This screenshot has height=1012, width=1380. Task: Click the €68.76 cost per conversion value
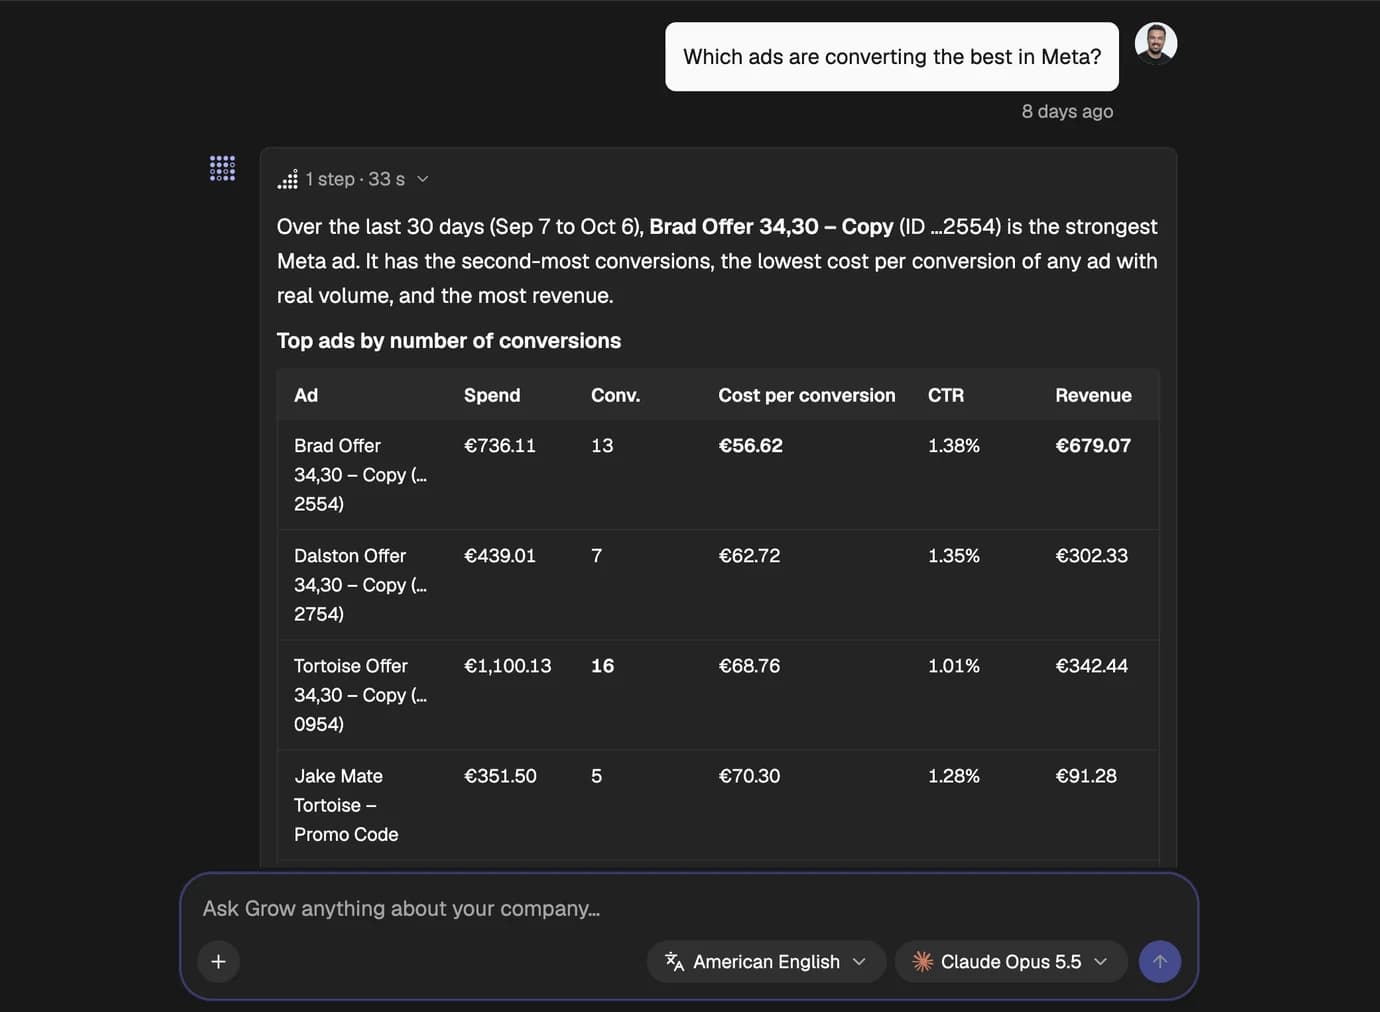tap(749, 665)
